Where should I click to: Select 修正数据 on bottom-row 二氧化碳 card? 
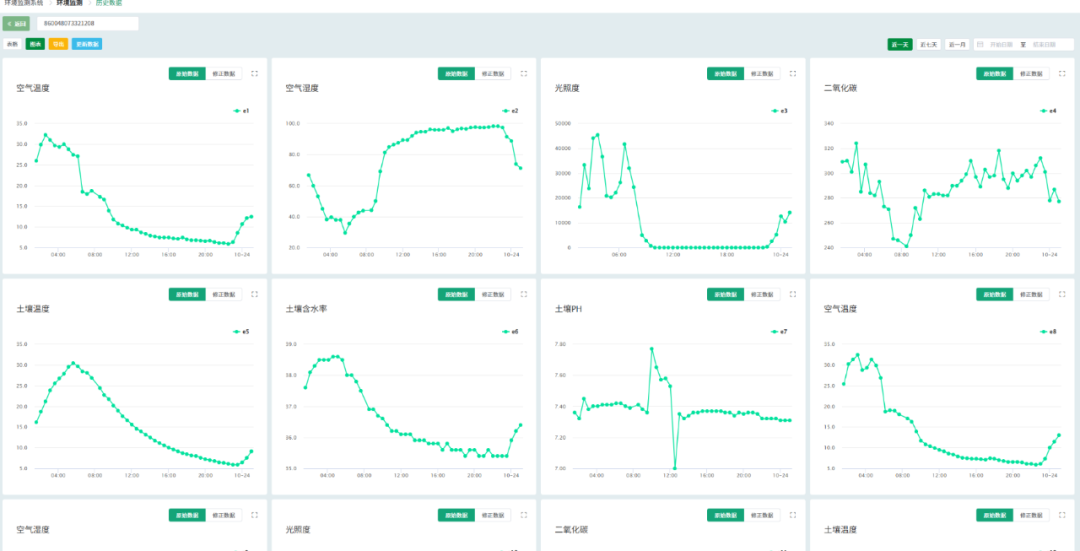pos(762,514)
